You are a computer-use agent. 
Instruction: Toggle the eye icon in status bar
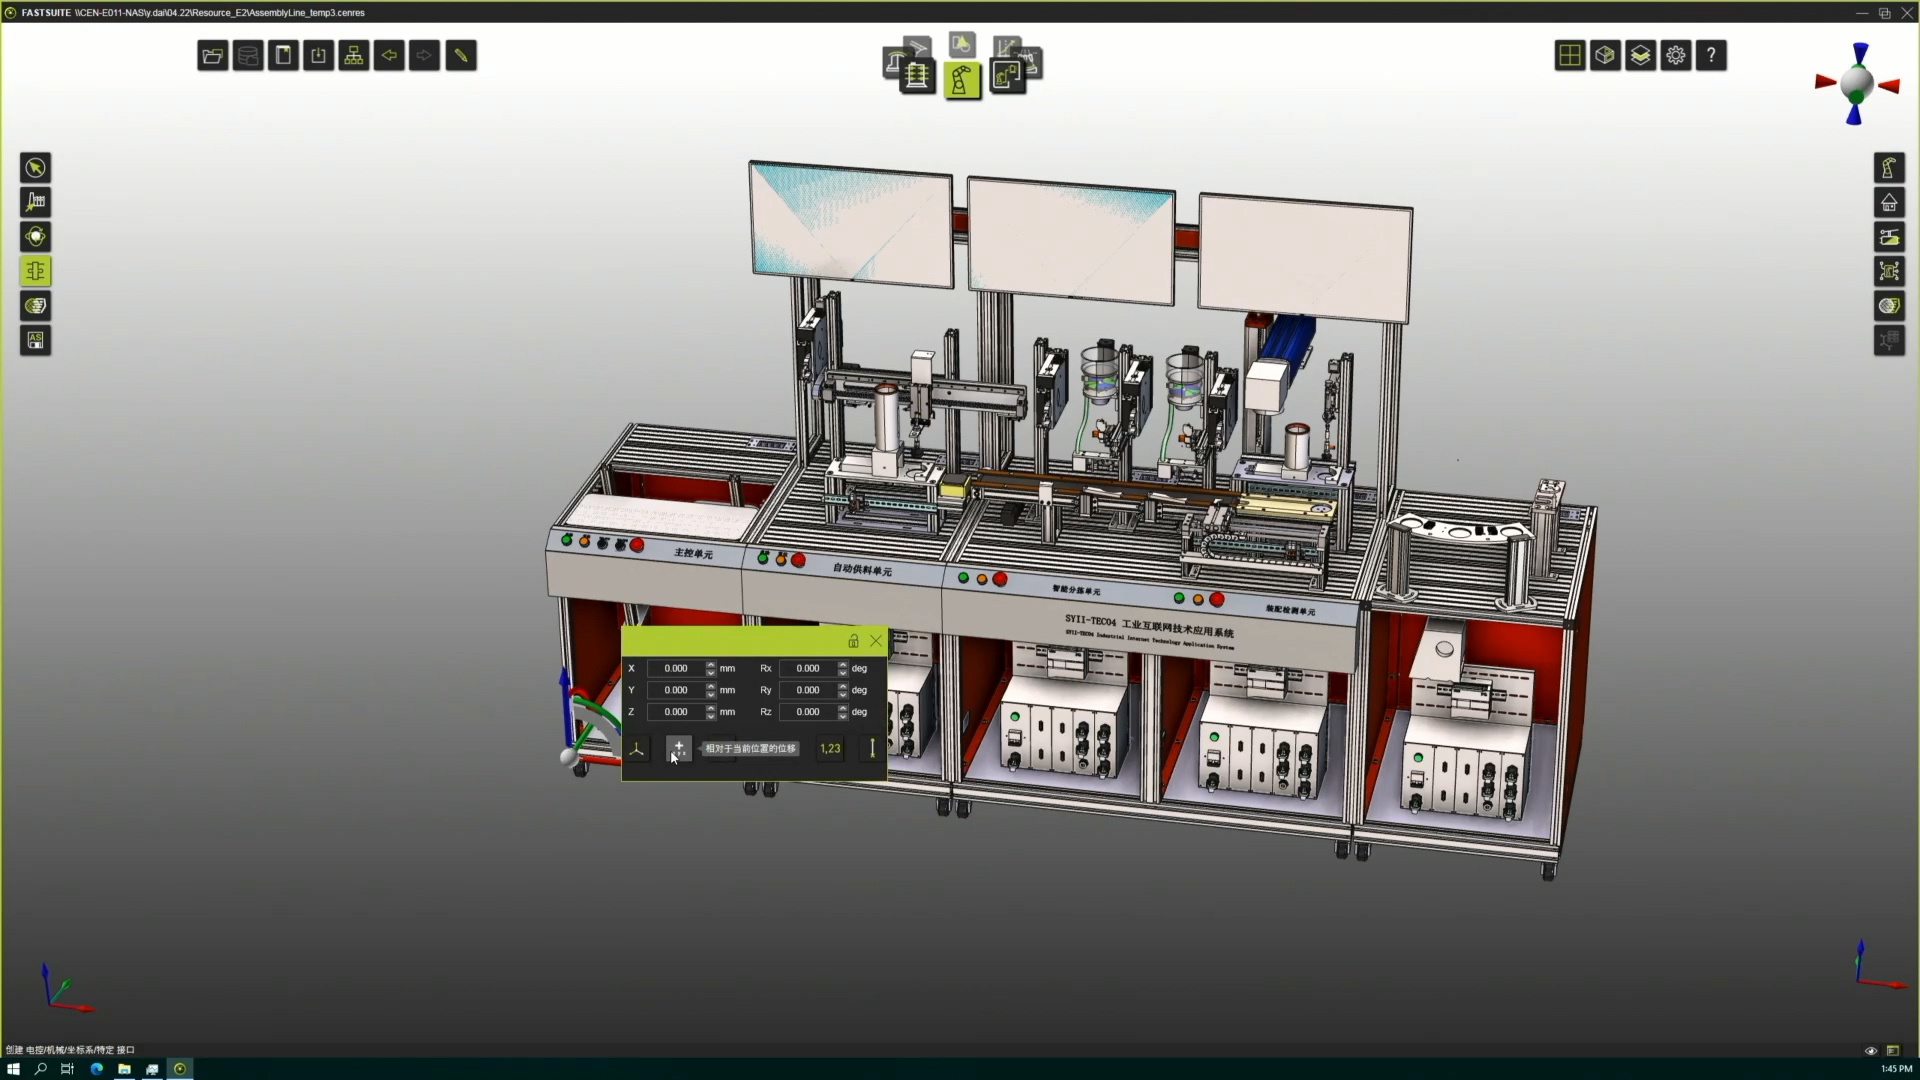(x=1871, y=1051)
